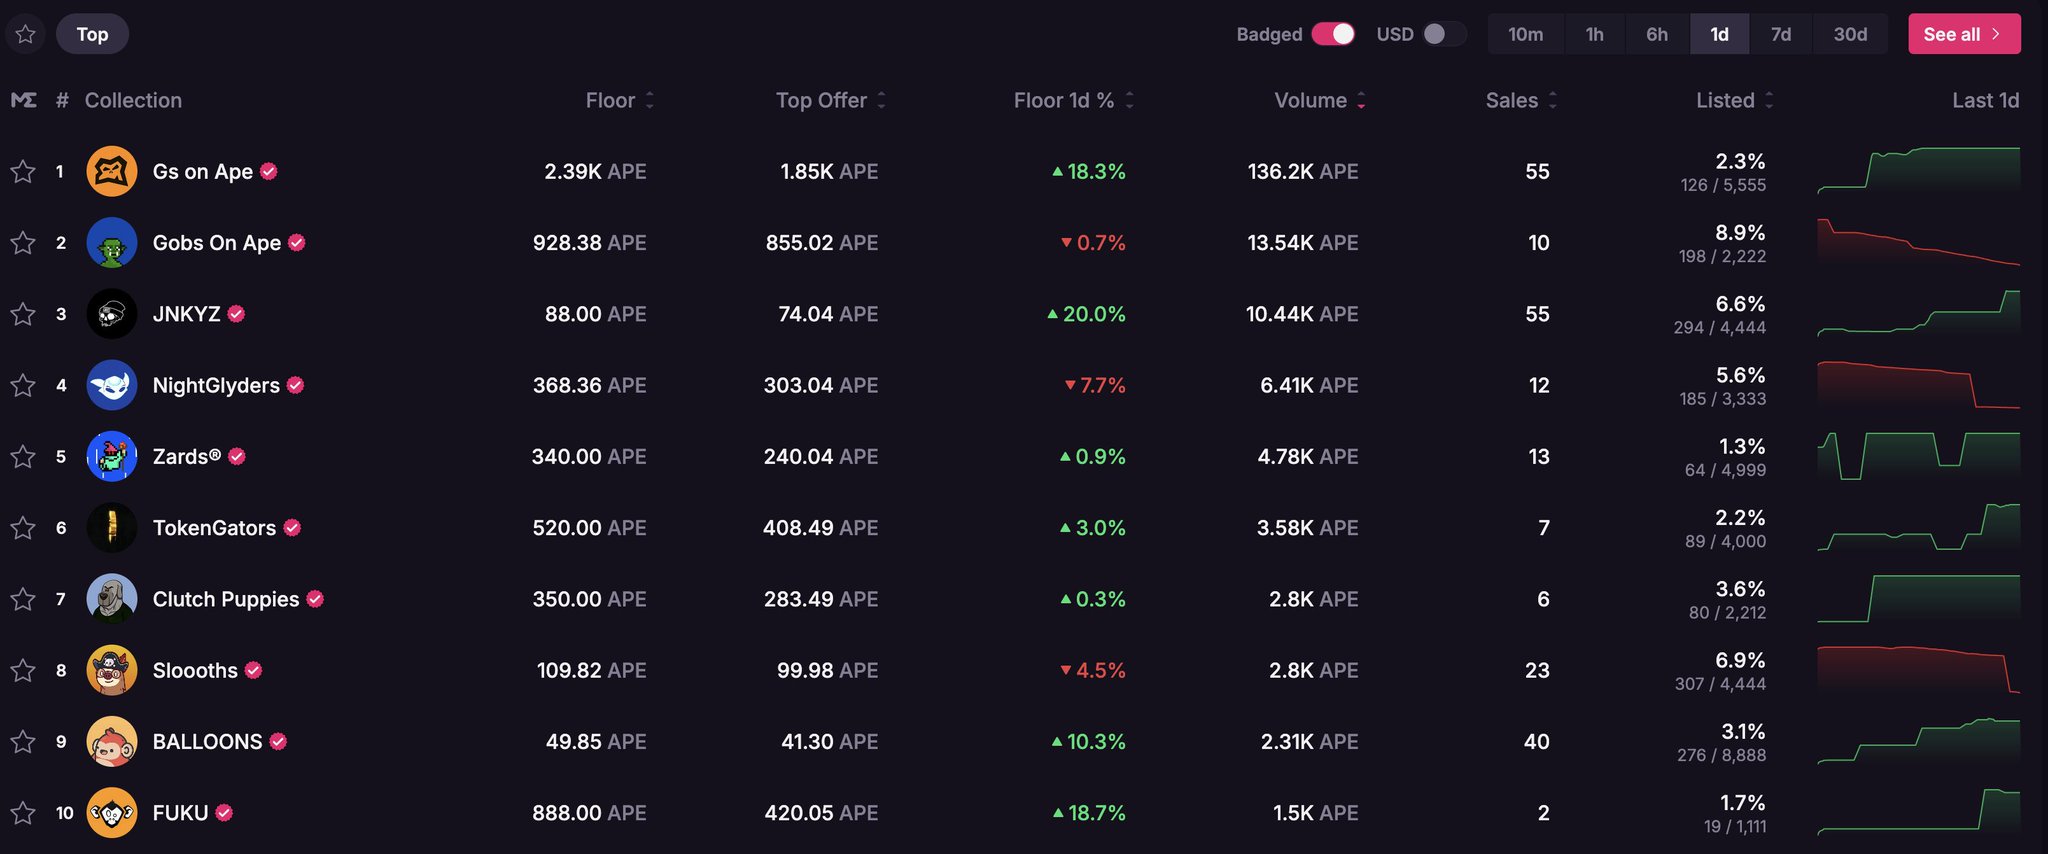
Task: Favorite the JNKYZ collection row
Action: pos(23,314)
